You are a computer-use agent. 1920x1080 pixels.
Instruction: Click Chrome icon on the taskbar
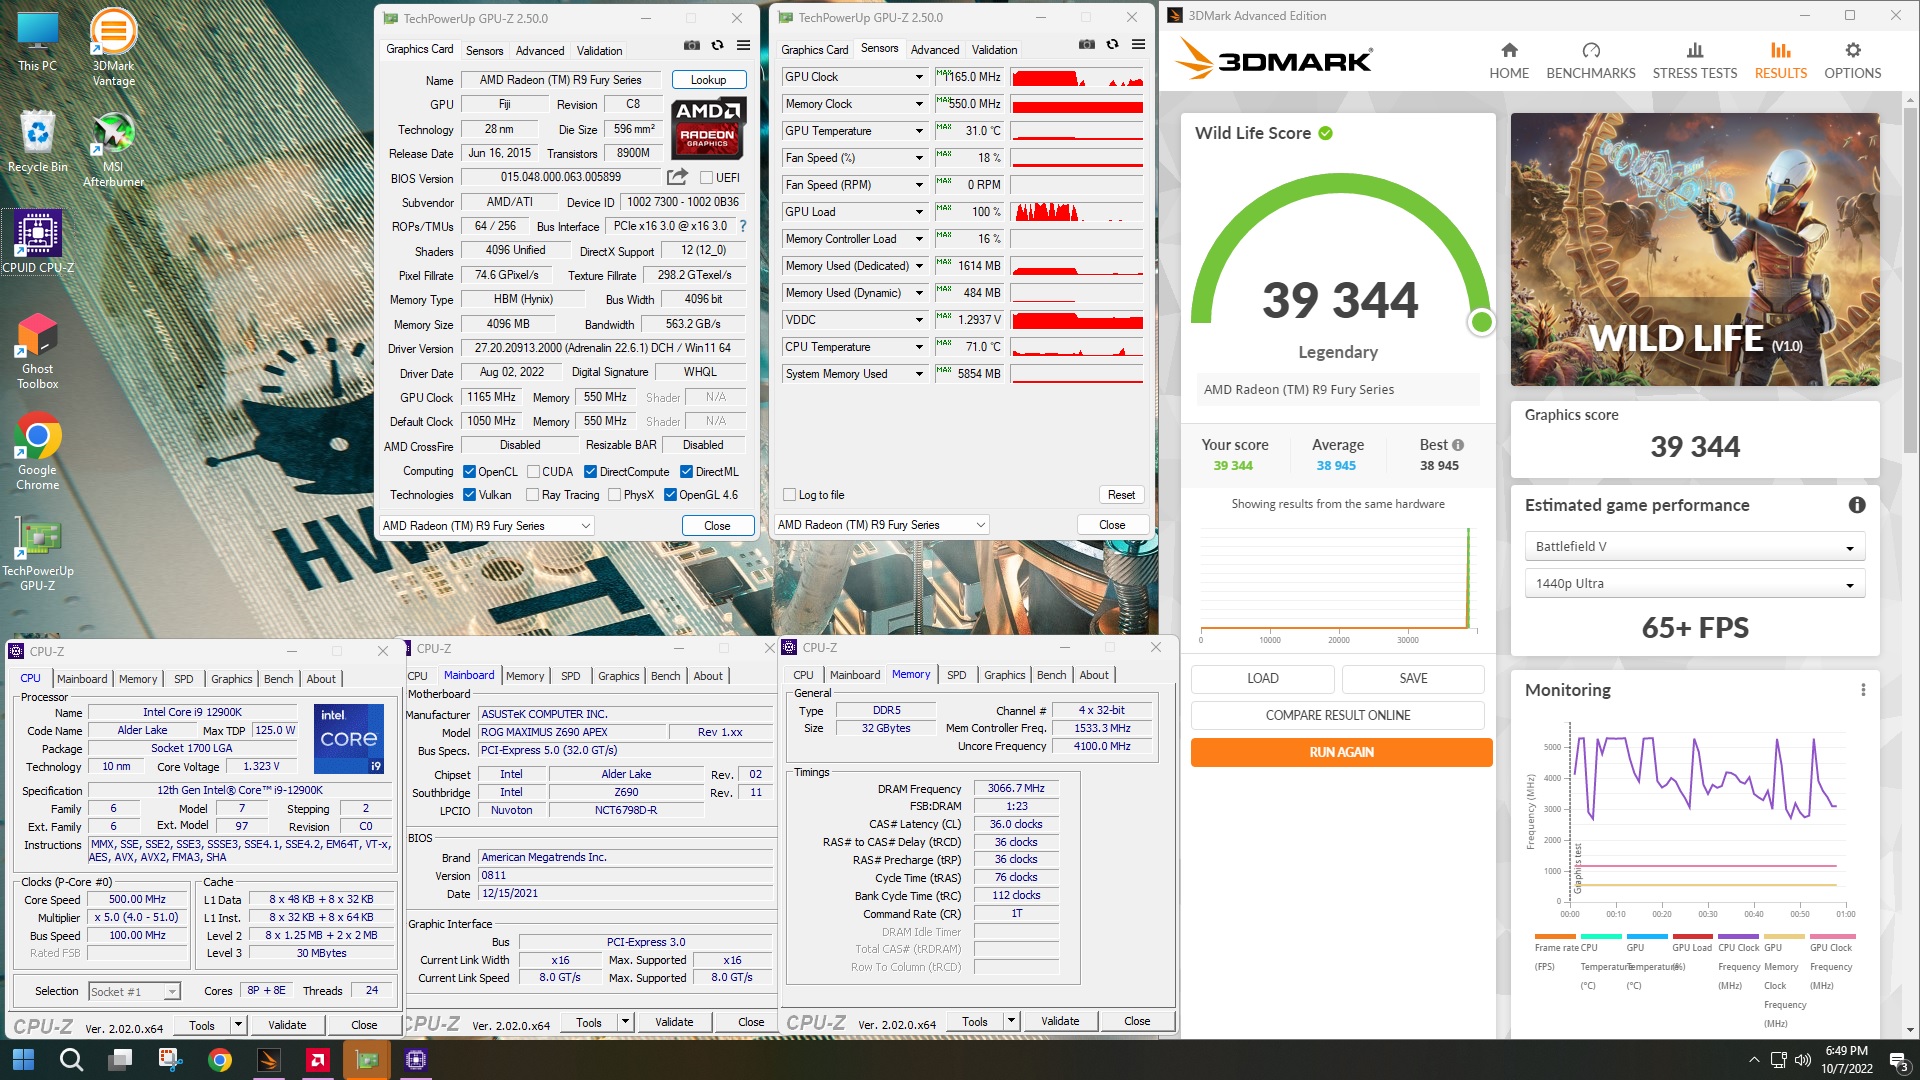220,1059
